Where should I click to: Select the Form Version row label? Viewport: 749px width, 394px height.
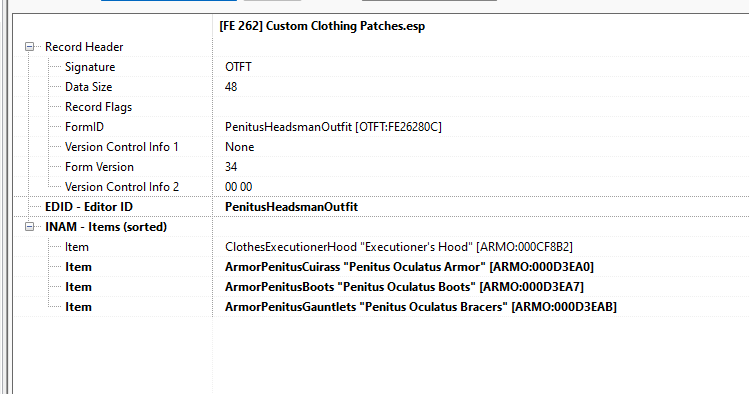(x=99, y=167)
